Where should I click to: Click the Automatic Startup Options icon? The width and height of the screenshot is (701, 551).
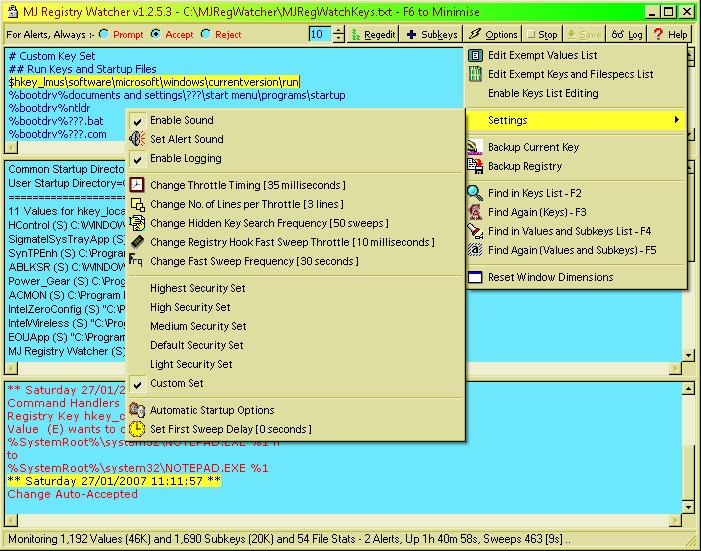137,410
